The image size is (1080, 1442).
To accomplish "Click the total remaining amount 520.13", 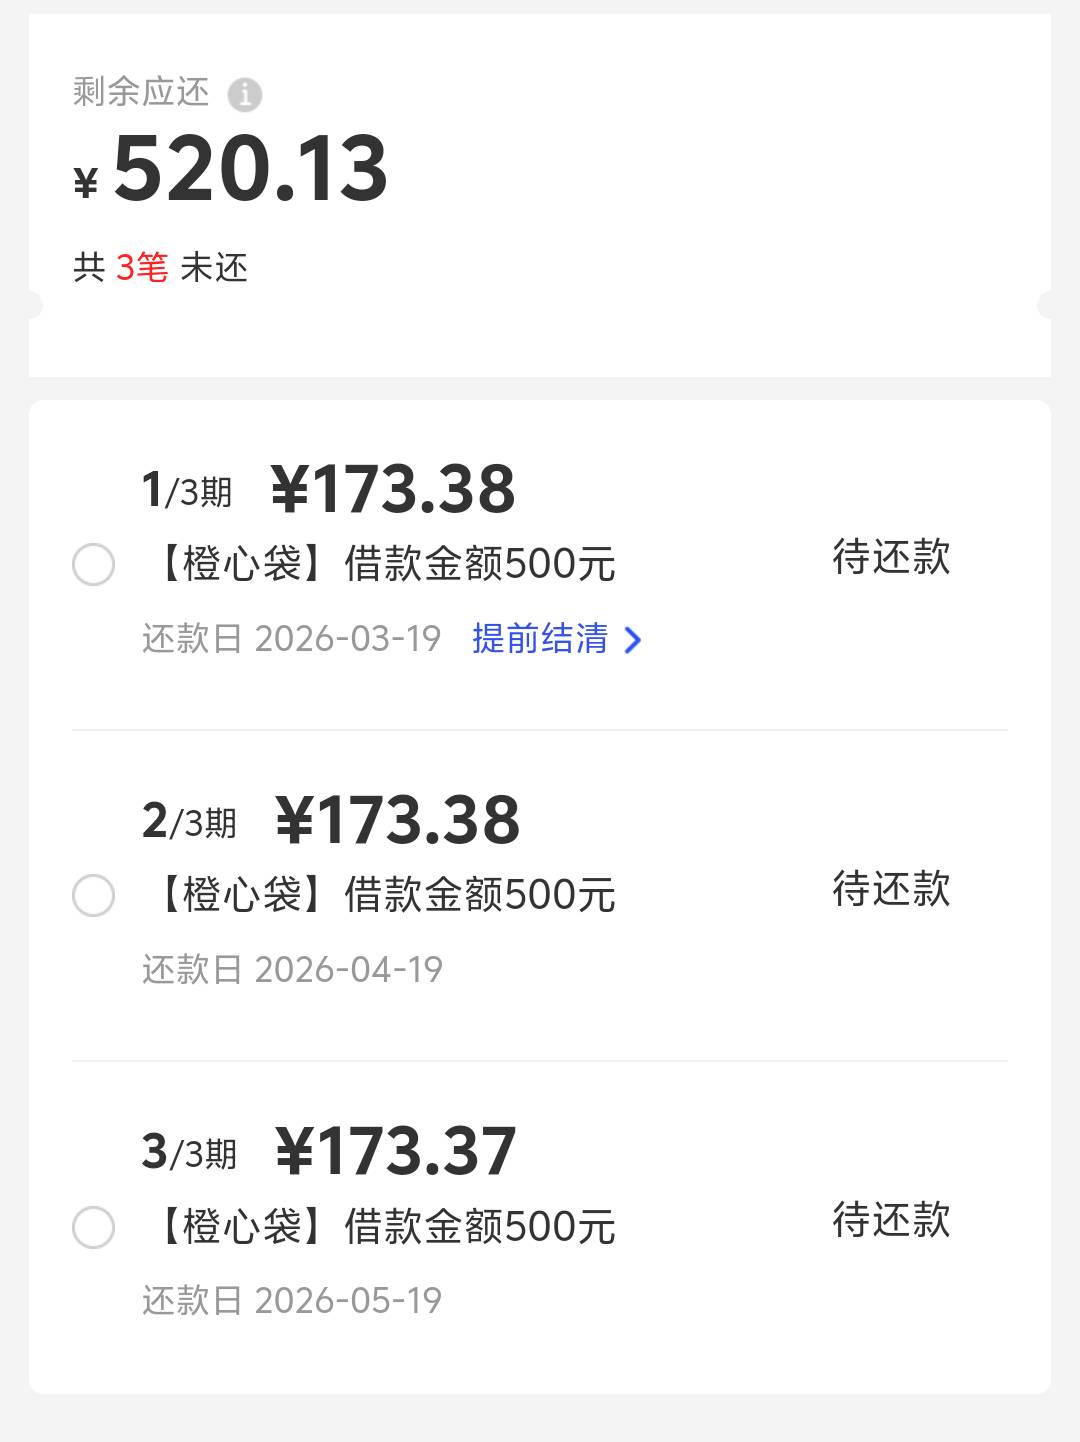I will (250, 169).
